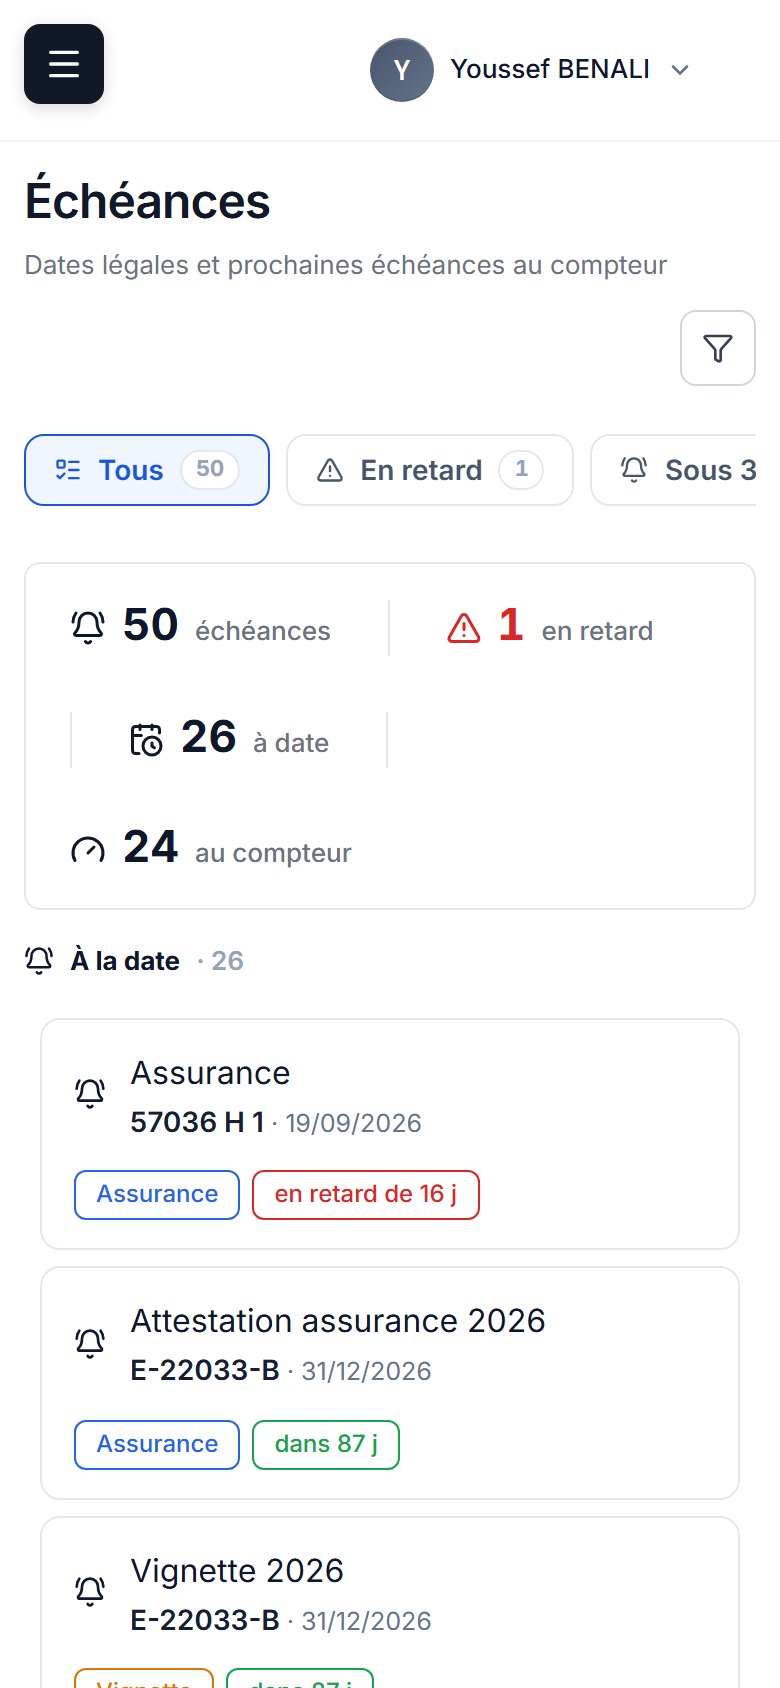Image resolution: width=780 pixels, height=1688 pixels.
Task: Click bell icon on Attestation assurance 2026
Action: [90, 1342]
